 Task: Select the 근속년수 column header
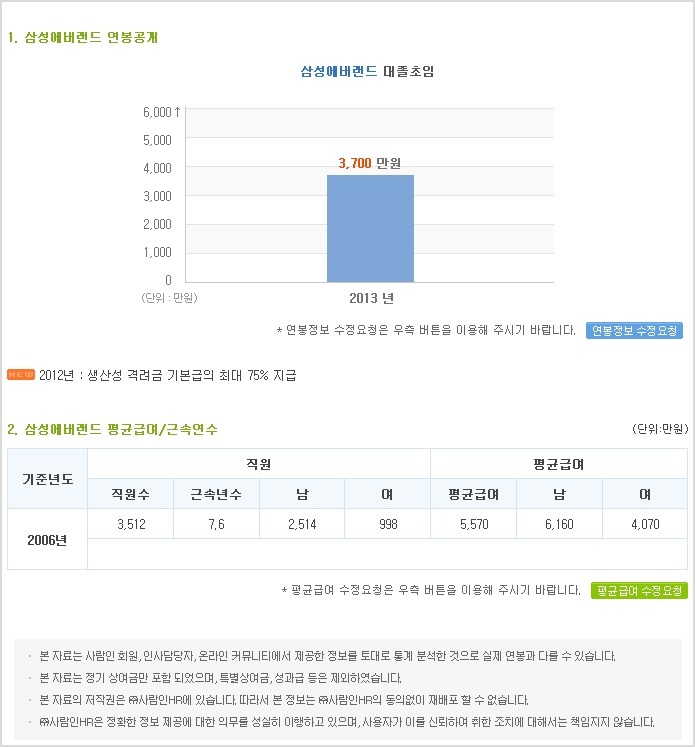[216, 494]
